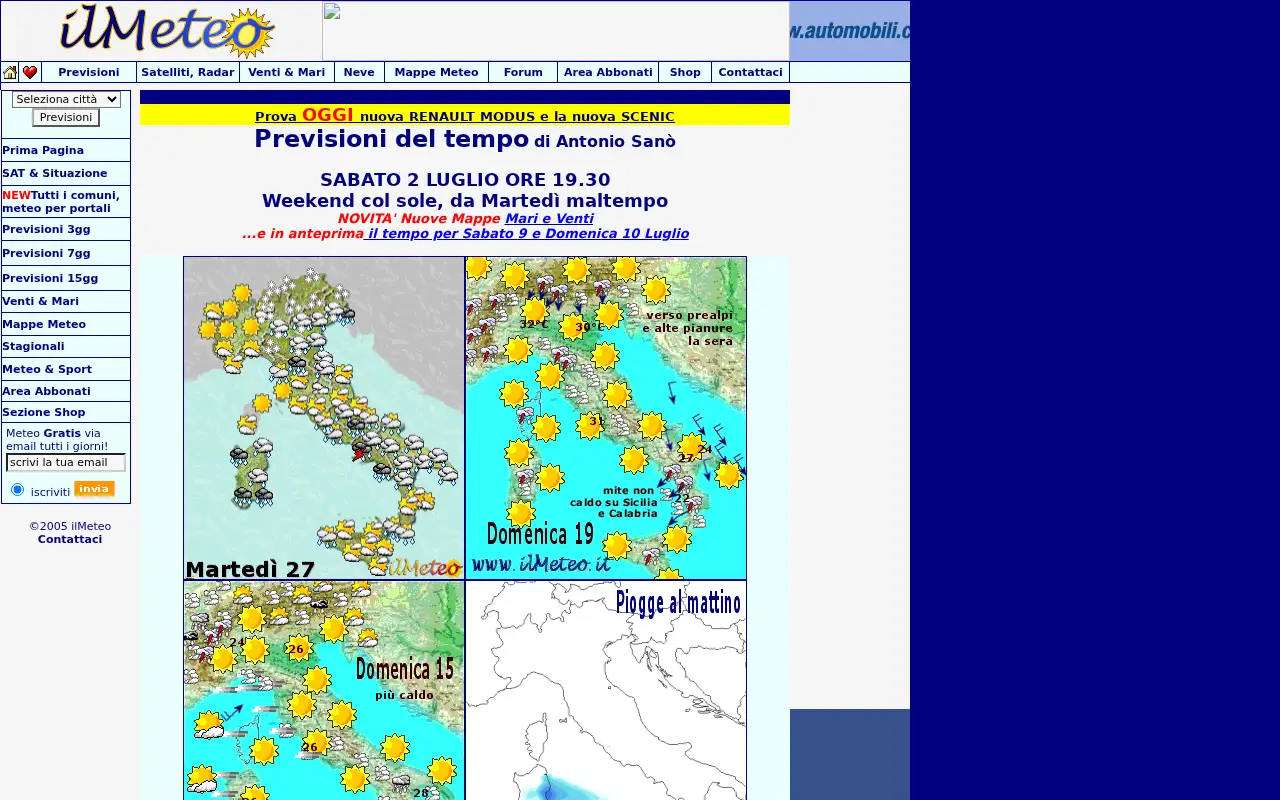Viewport: 1280px width, 800px height.
Task: Open the Previsioni menu in top bar
Action: 89,72
